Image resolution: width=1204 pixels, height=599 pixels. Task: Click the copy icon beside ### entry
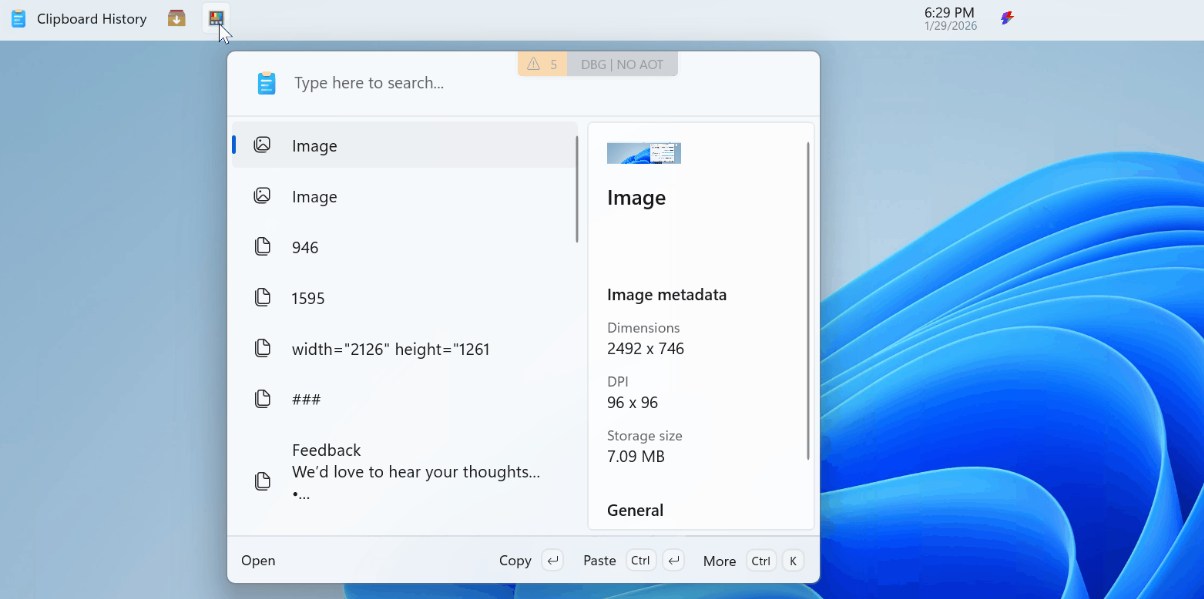262,399
